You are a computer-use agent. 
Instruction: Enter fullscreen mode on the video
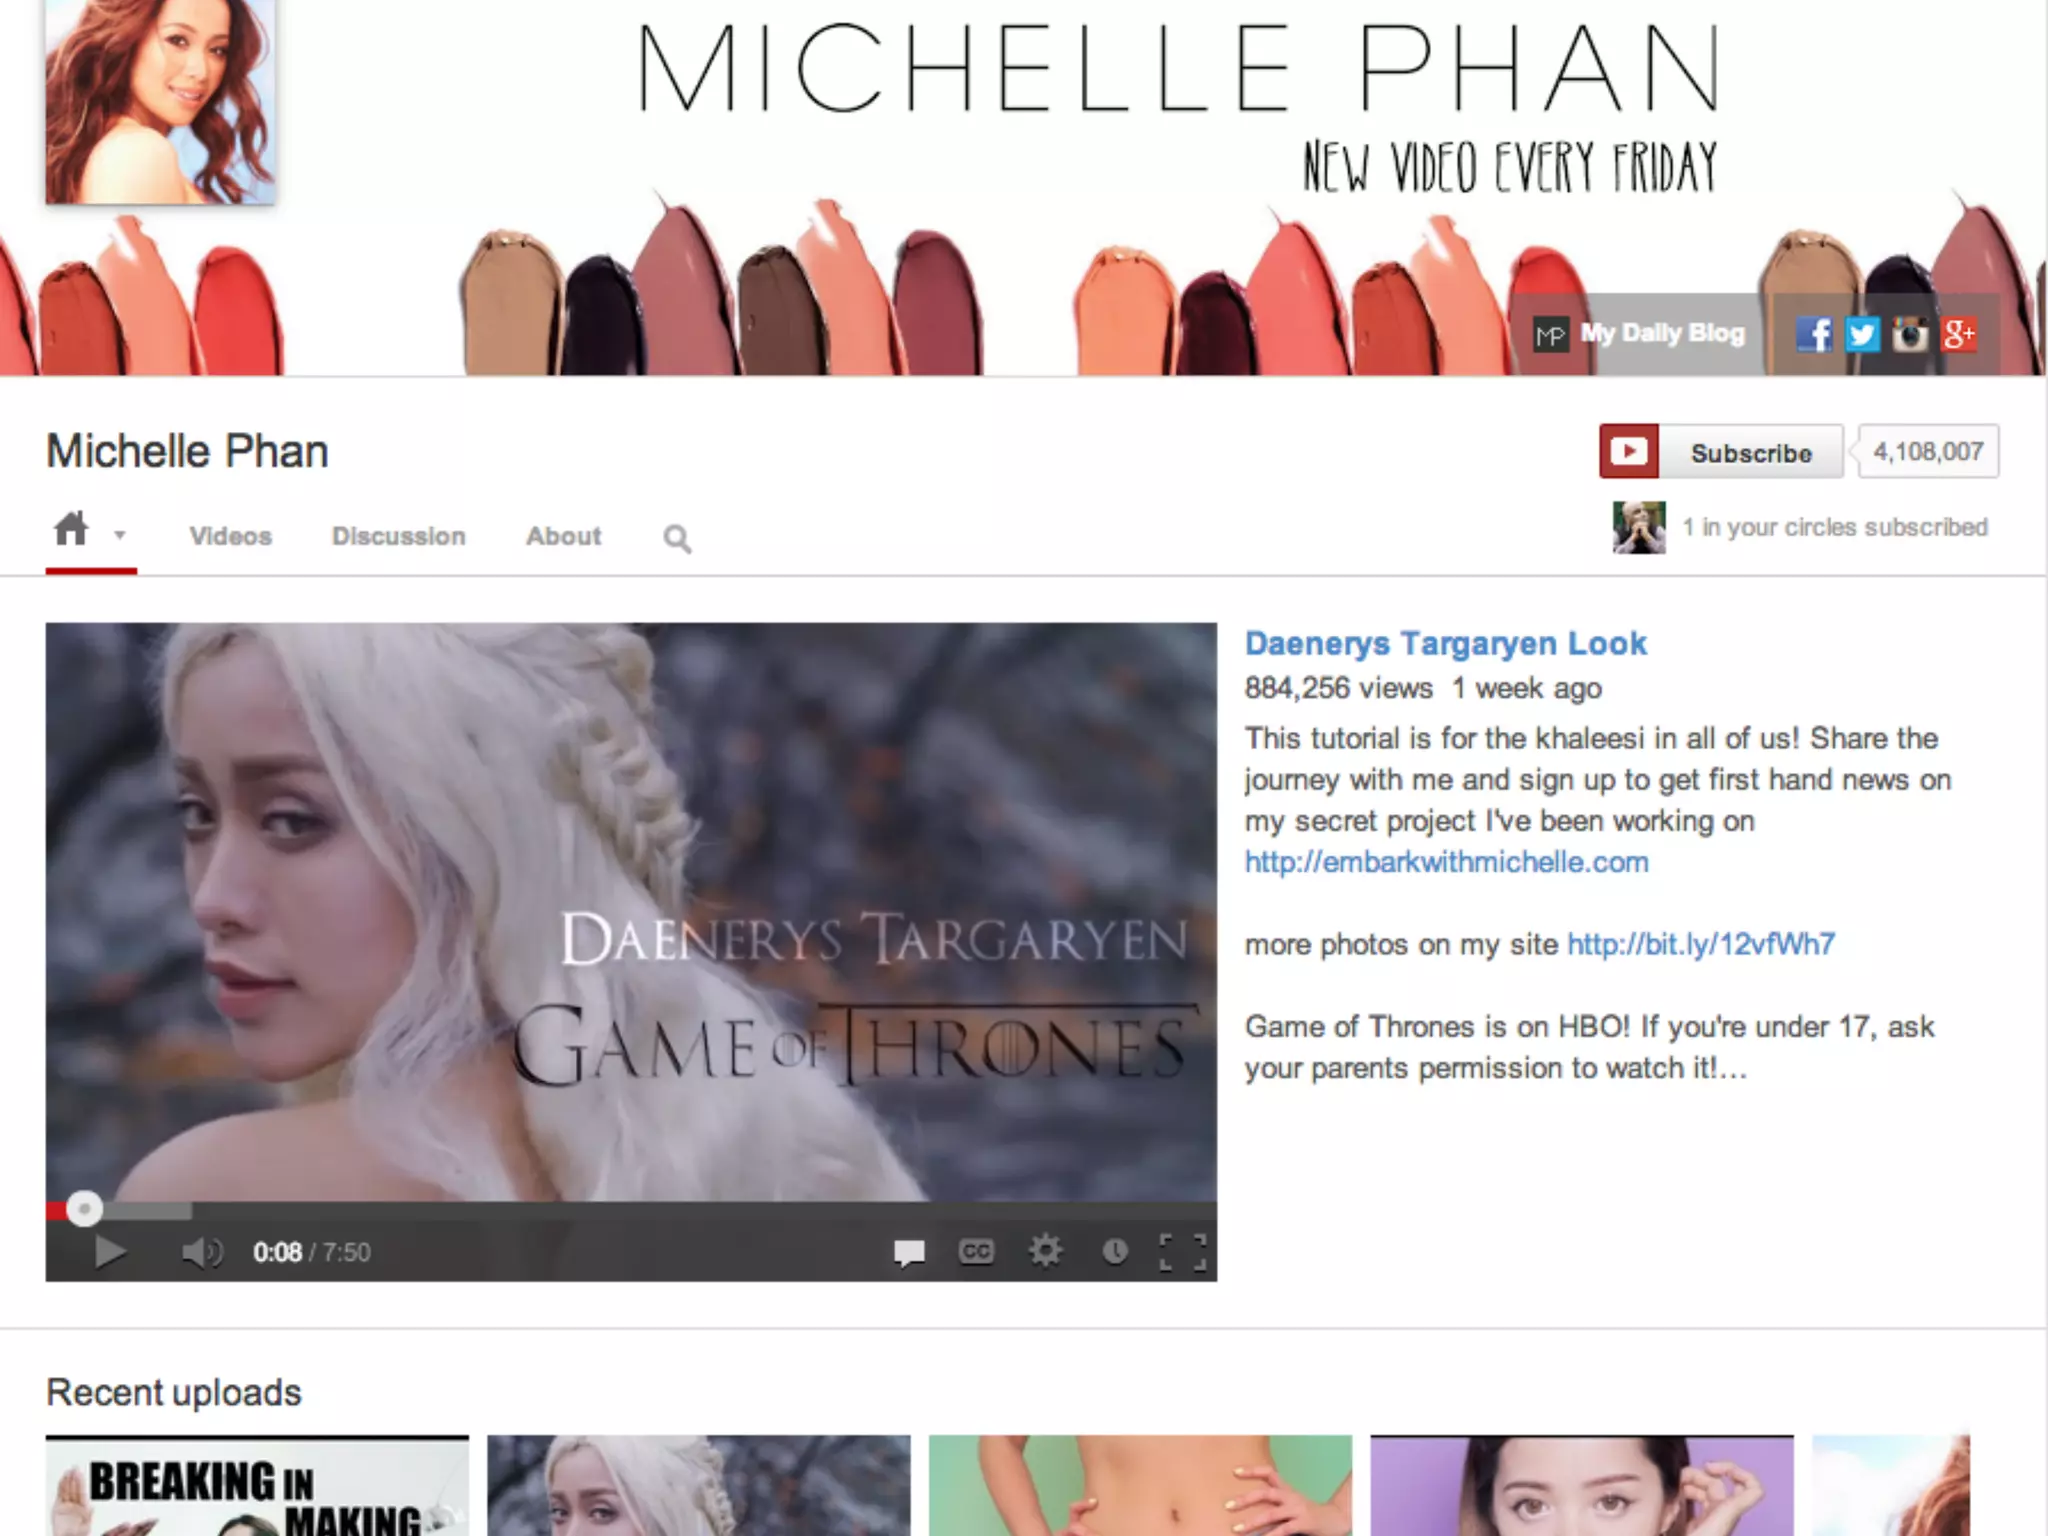coord(1183,1251)
